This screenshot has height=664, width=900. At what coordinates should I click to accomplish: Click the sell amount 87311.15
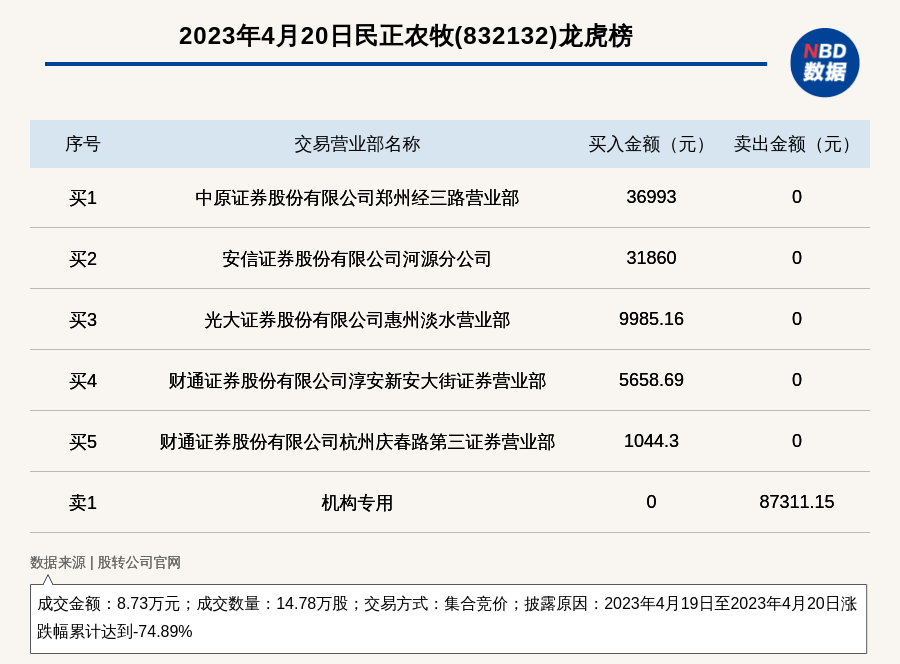pyautogui.click(x=796, y=502)
